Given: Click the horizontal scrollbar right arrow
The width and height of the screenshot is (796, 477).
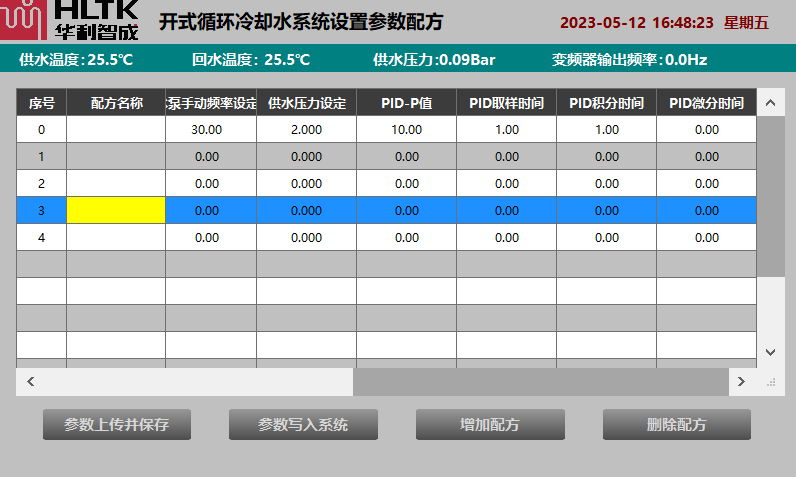Looking at the screenshot, I should click(741, 382).
